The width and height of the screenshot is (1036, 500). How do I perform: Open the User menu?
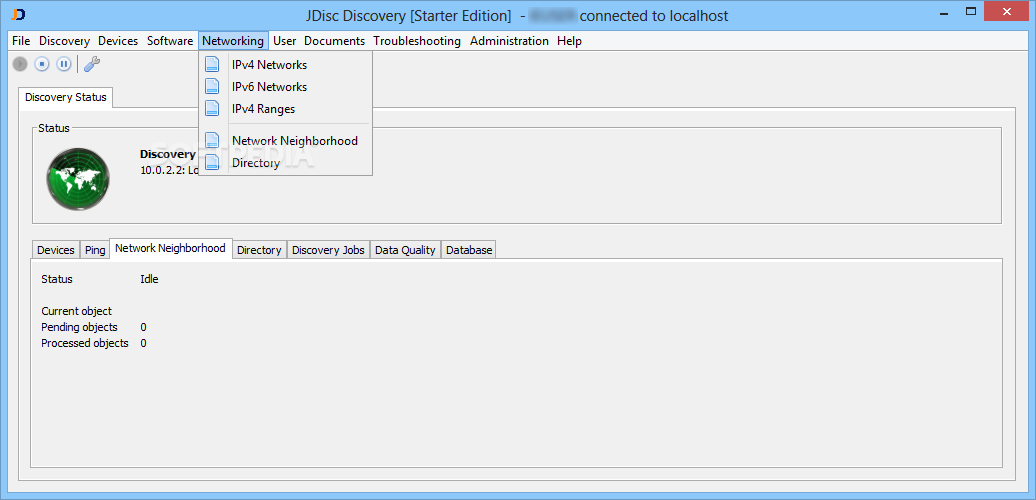click(285, 41)
